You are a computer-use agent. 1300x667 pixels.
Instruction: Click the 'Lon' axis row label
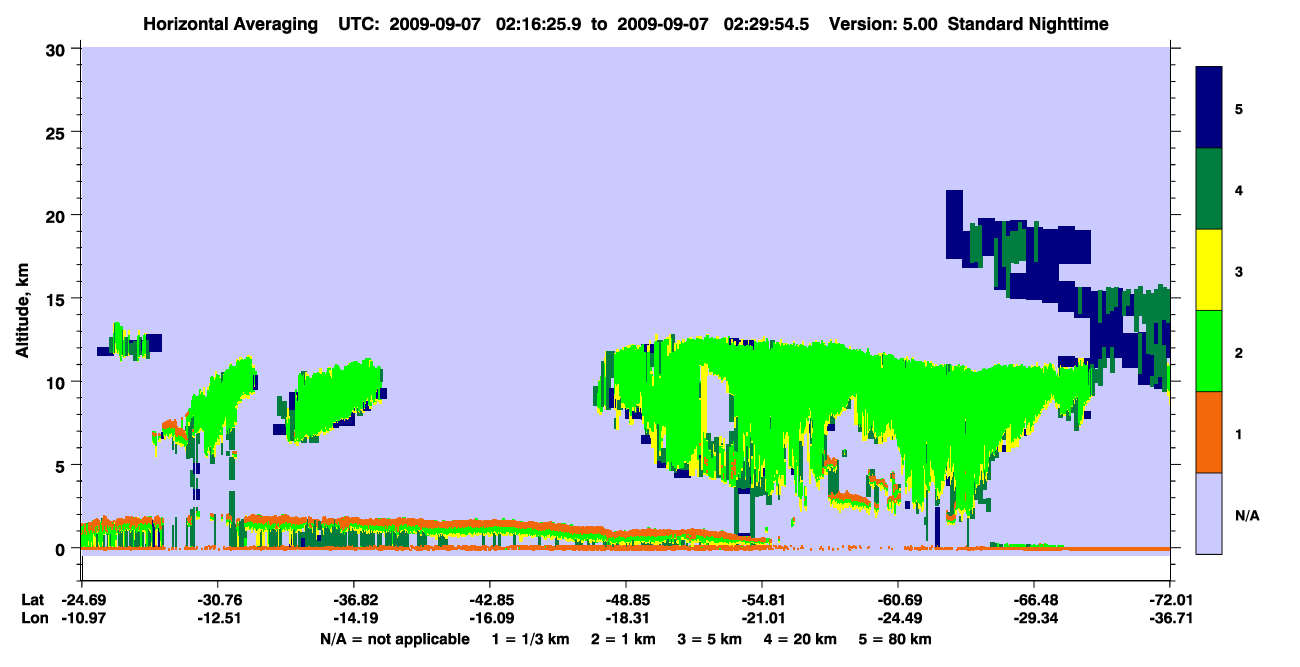click(x=33, y=618)
